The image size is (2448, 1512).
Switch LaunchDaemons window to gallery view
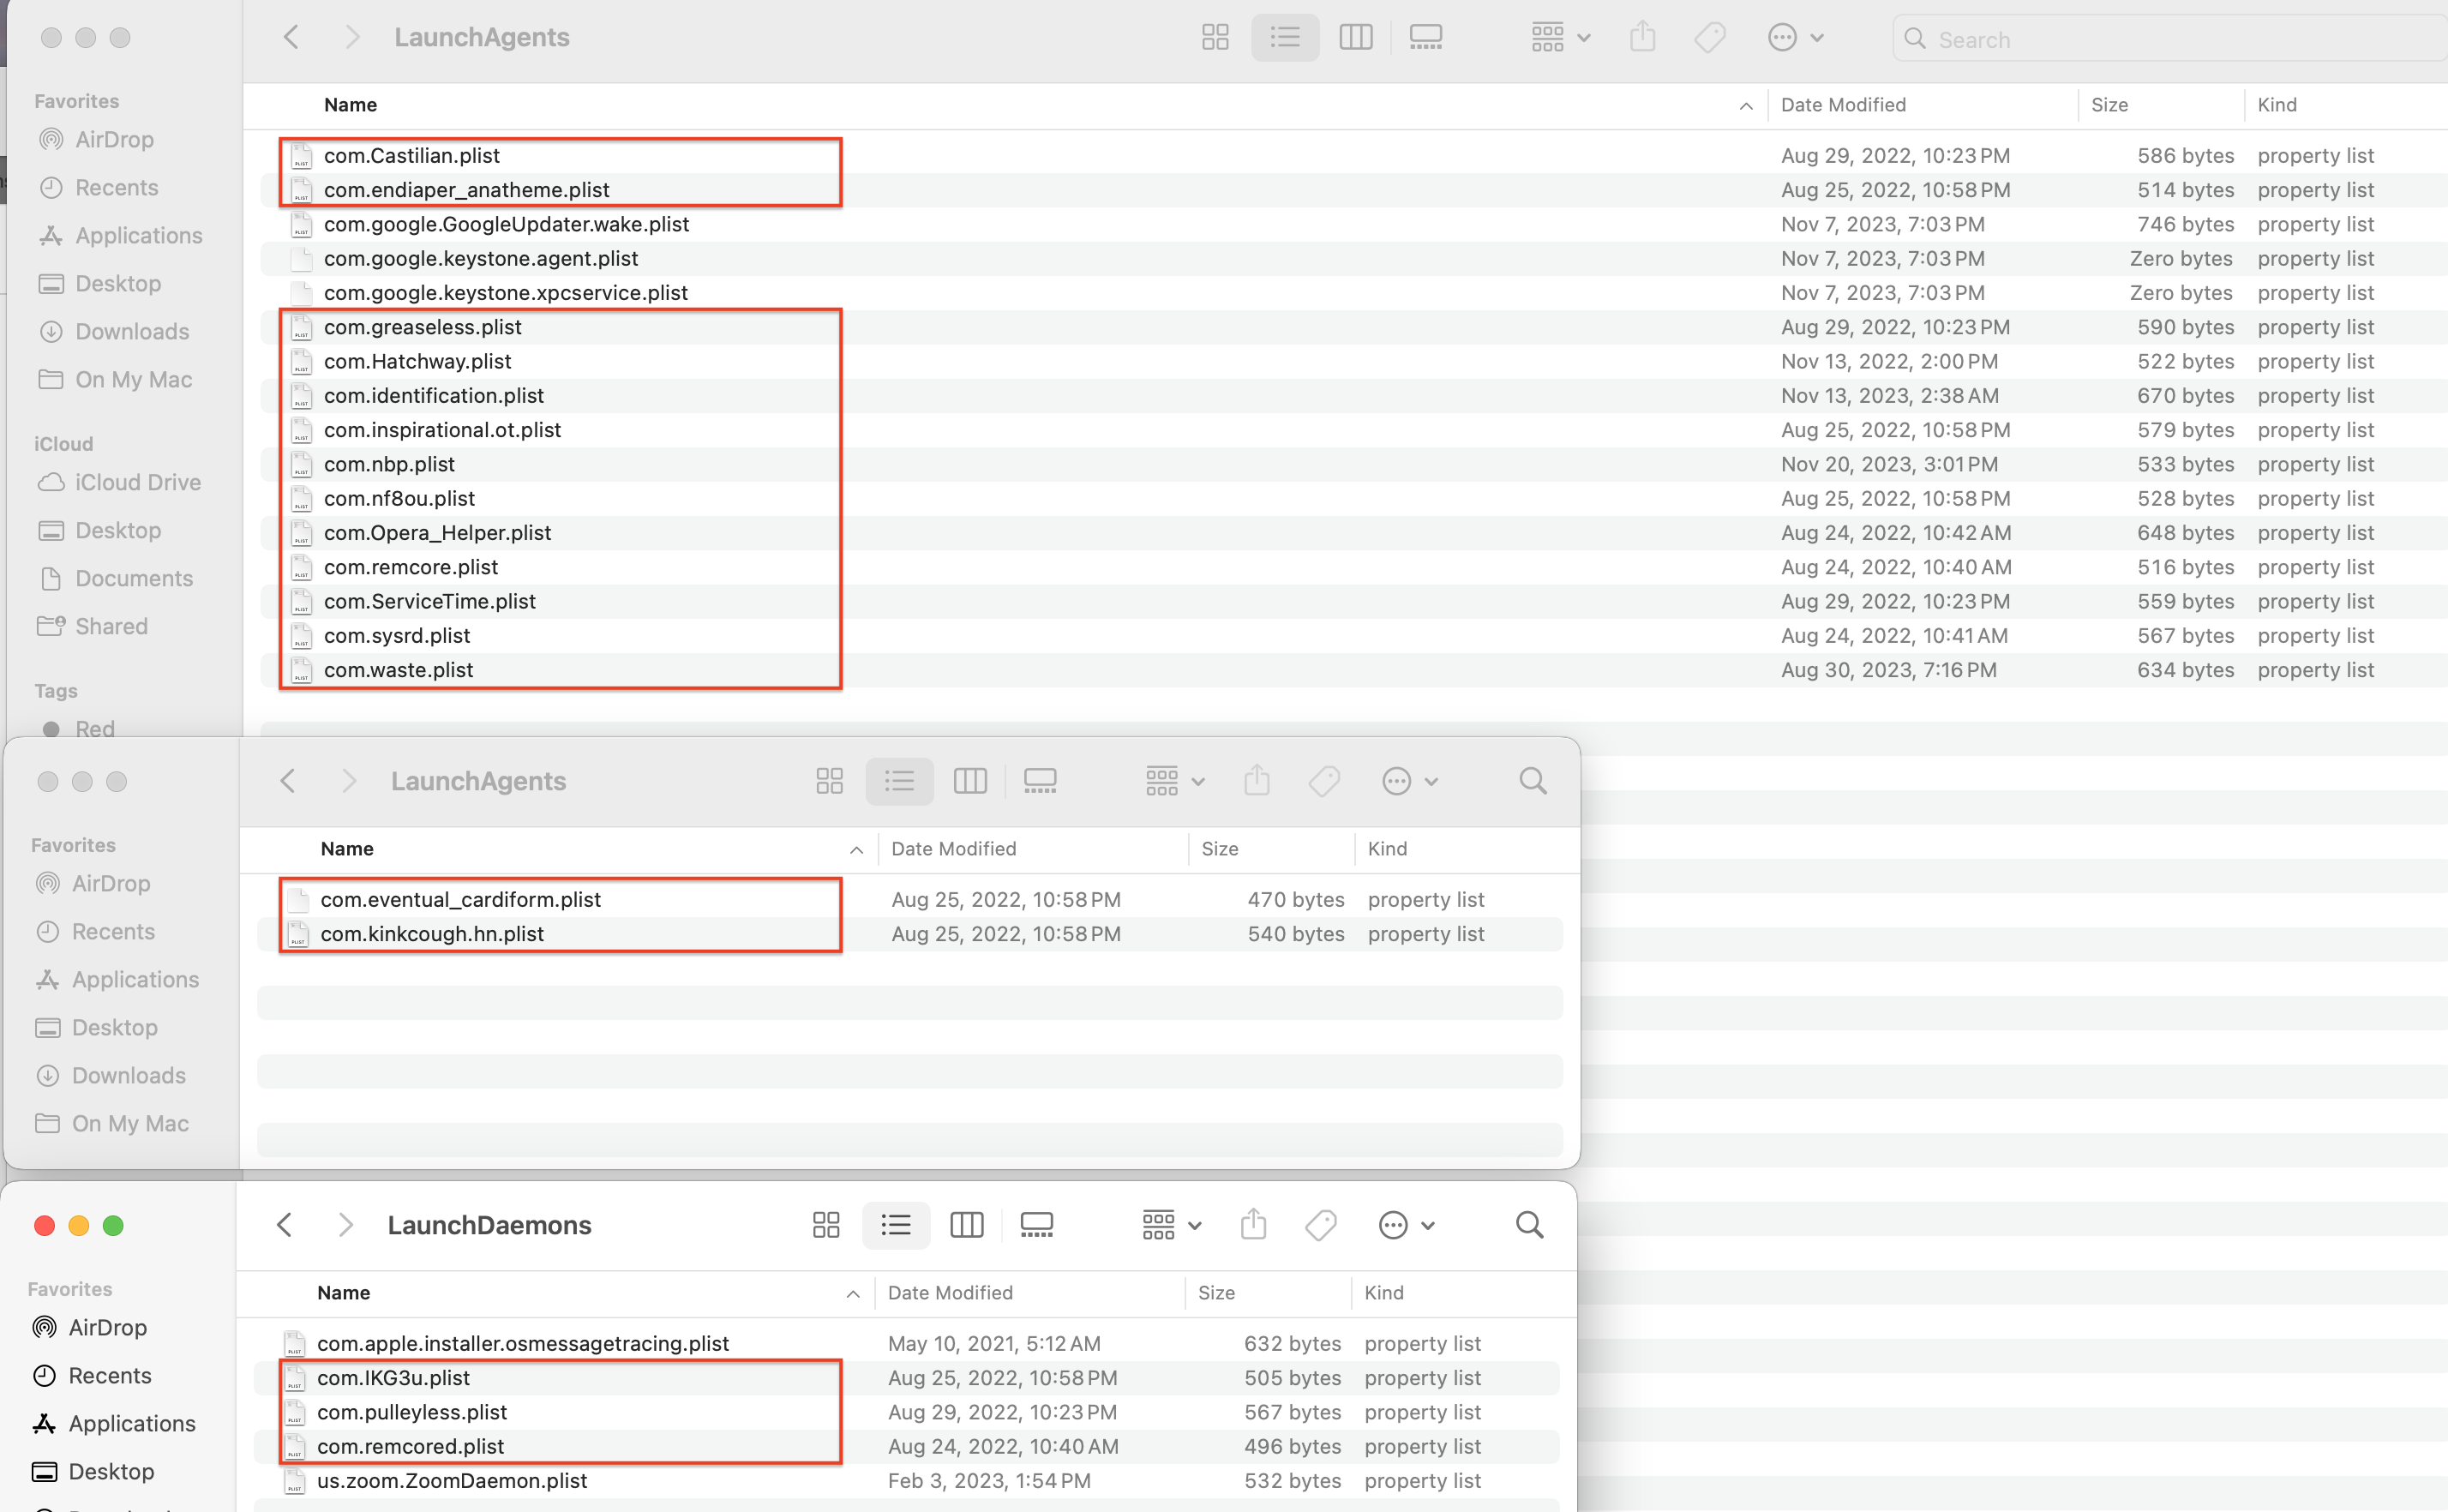pos(1036,1225)
